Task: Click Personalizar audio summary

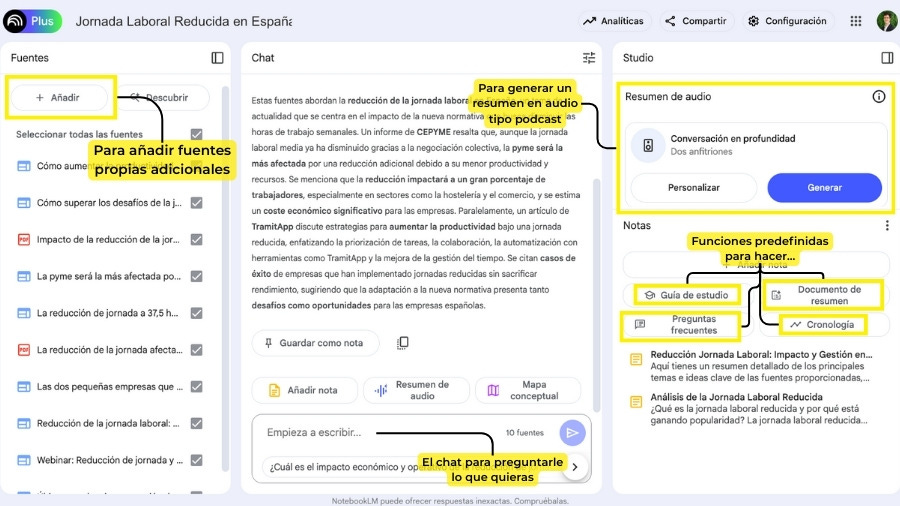Action: [x=693, y=188]
